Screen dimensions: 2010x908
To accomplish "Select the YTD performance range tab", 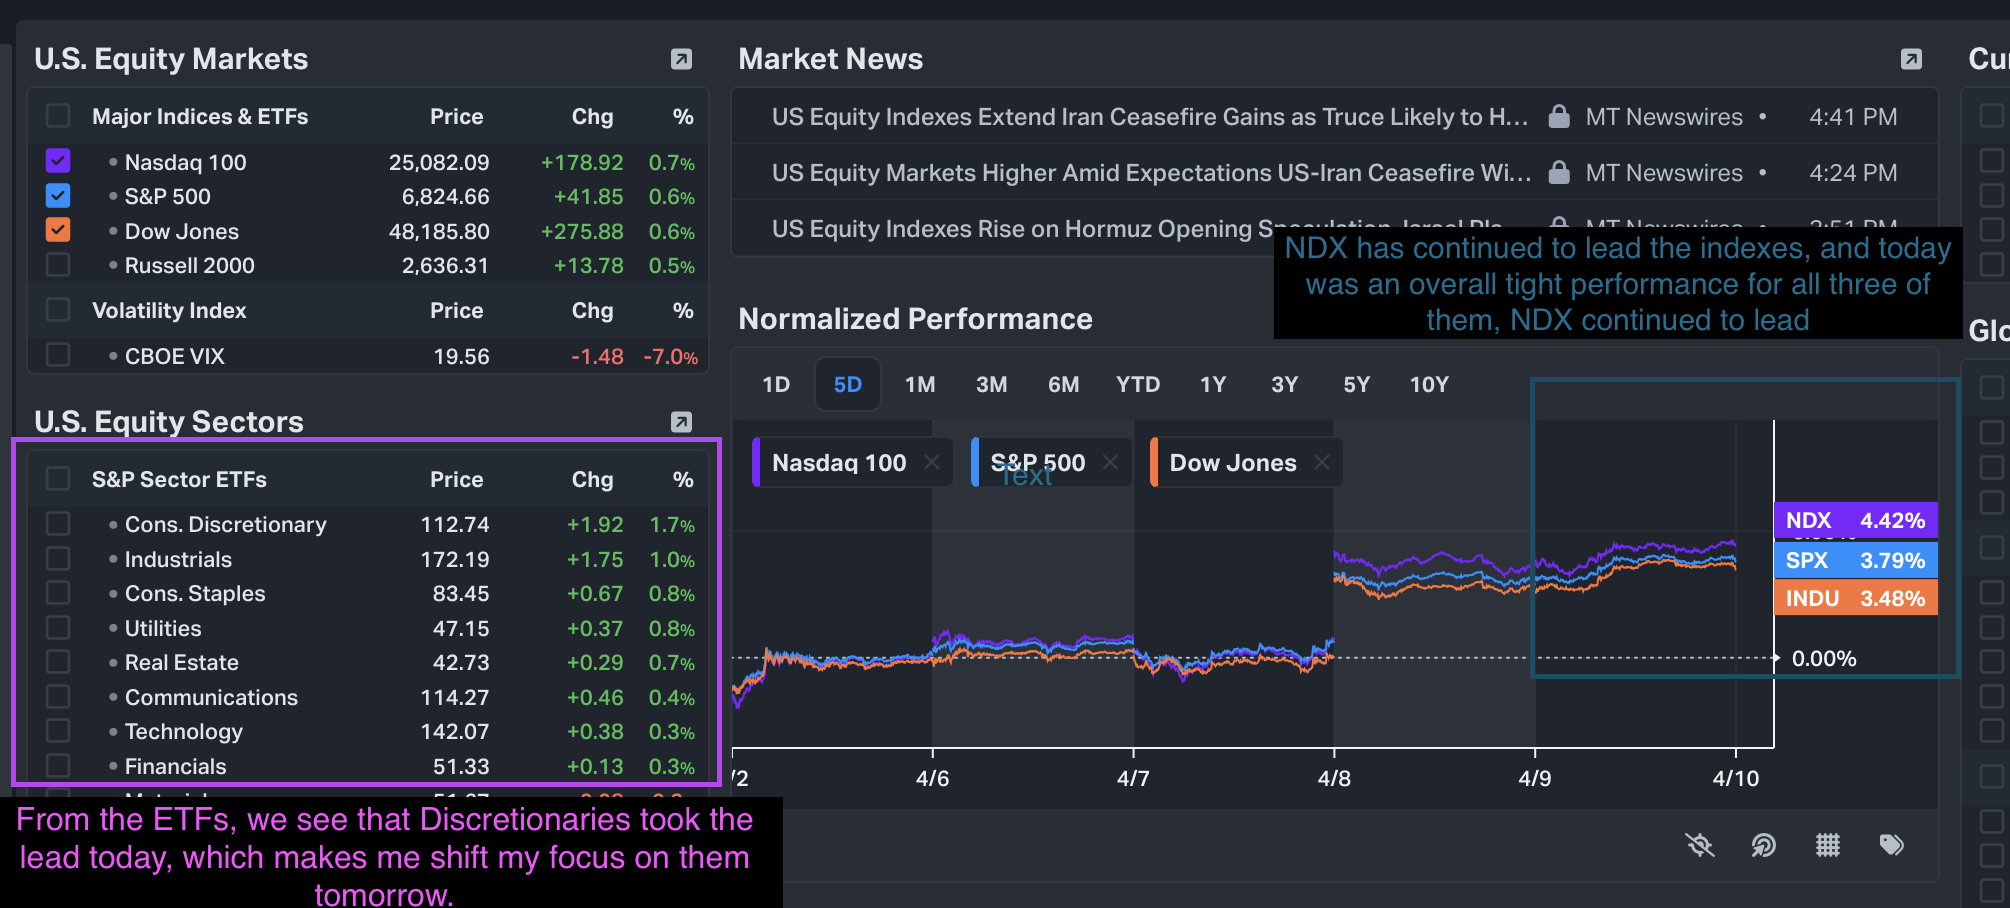I will click(1137, 385).
